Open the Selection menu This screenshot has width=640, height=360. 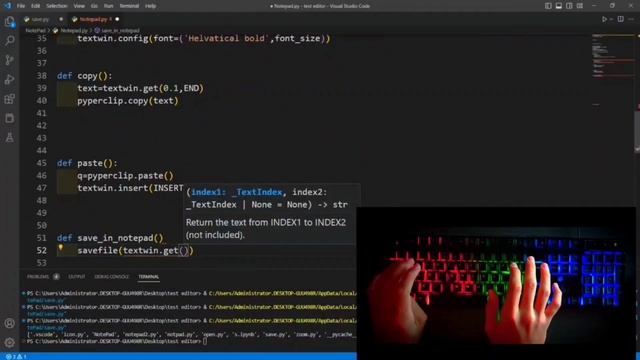[x=57, y=6]
